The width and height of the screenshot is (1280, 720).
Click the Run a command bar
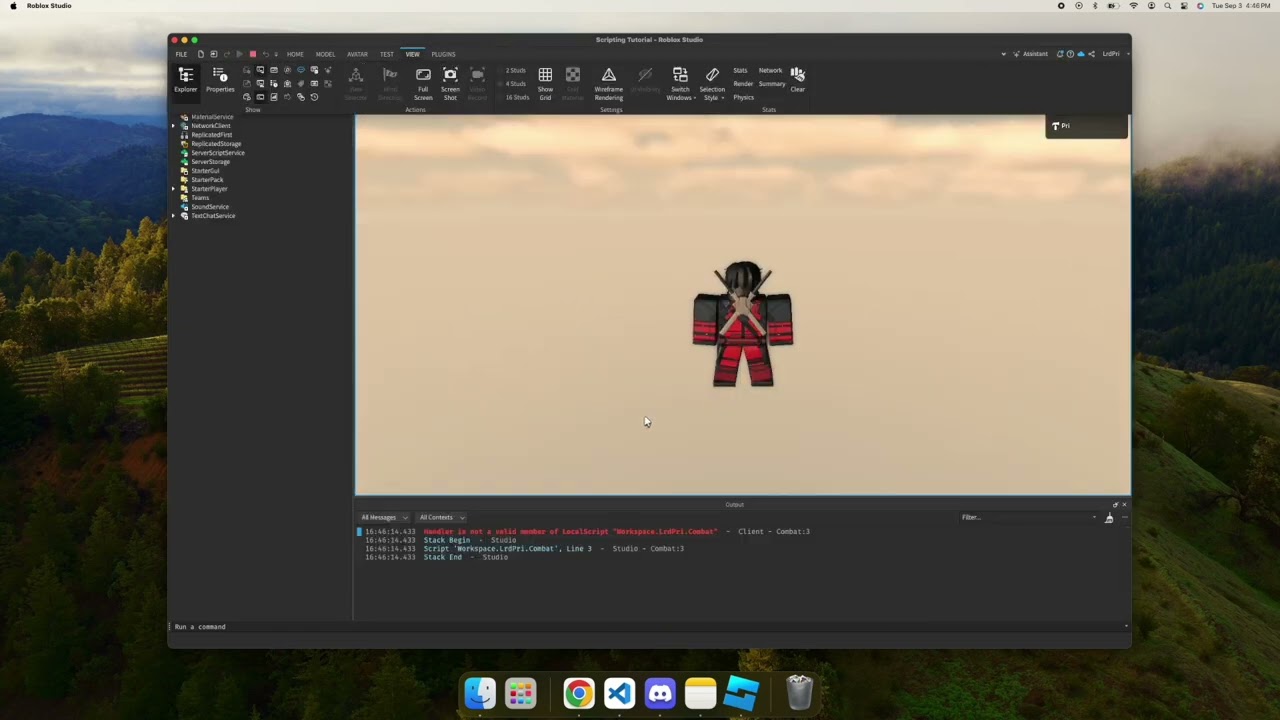(x=648, y=627)
